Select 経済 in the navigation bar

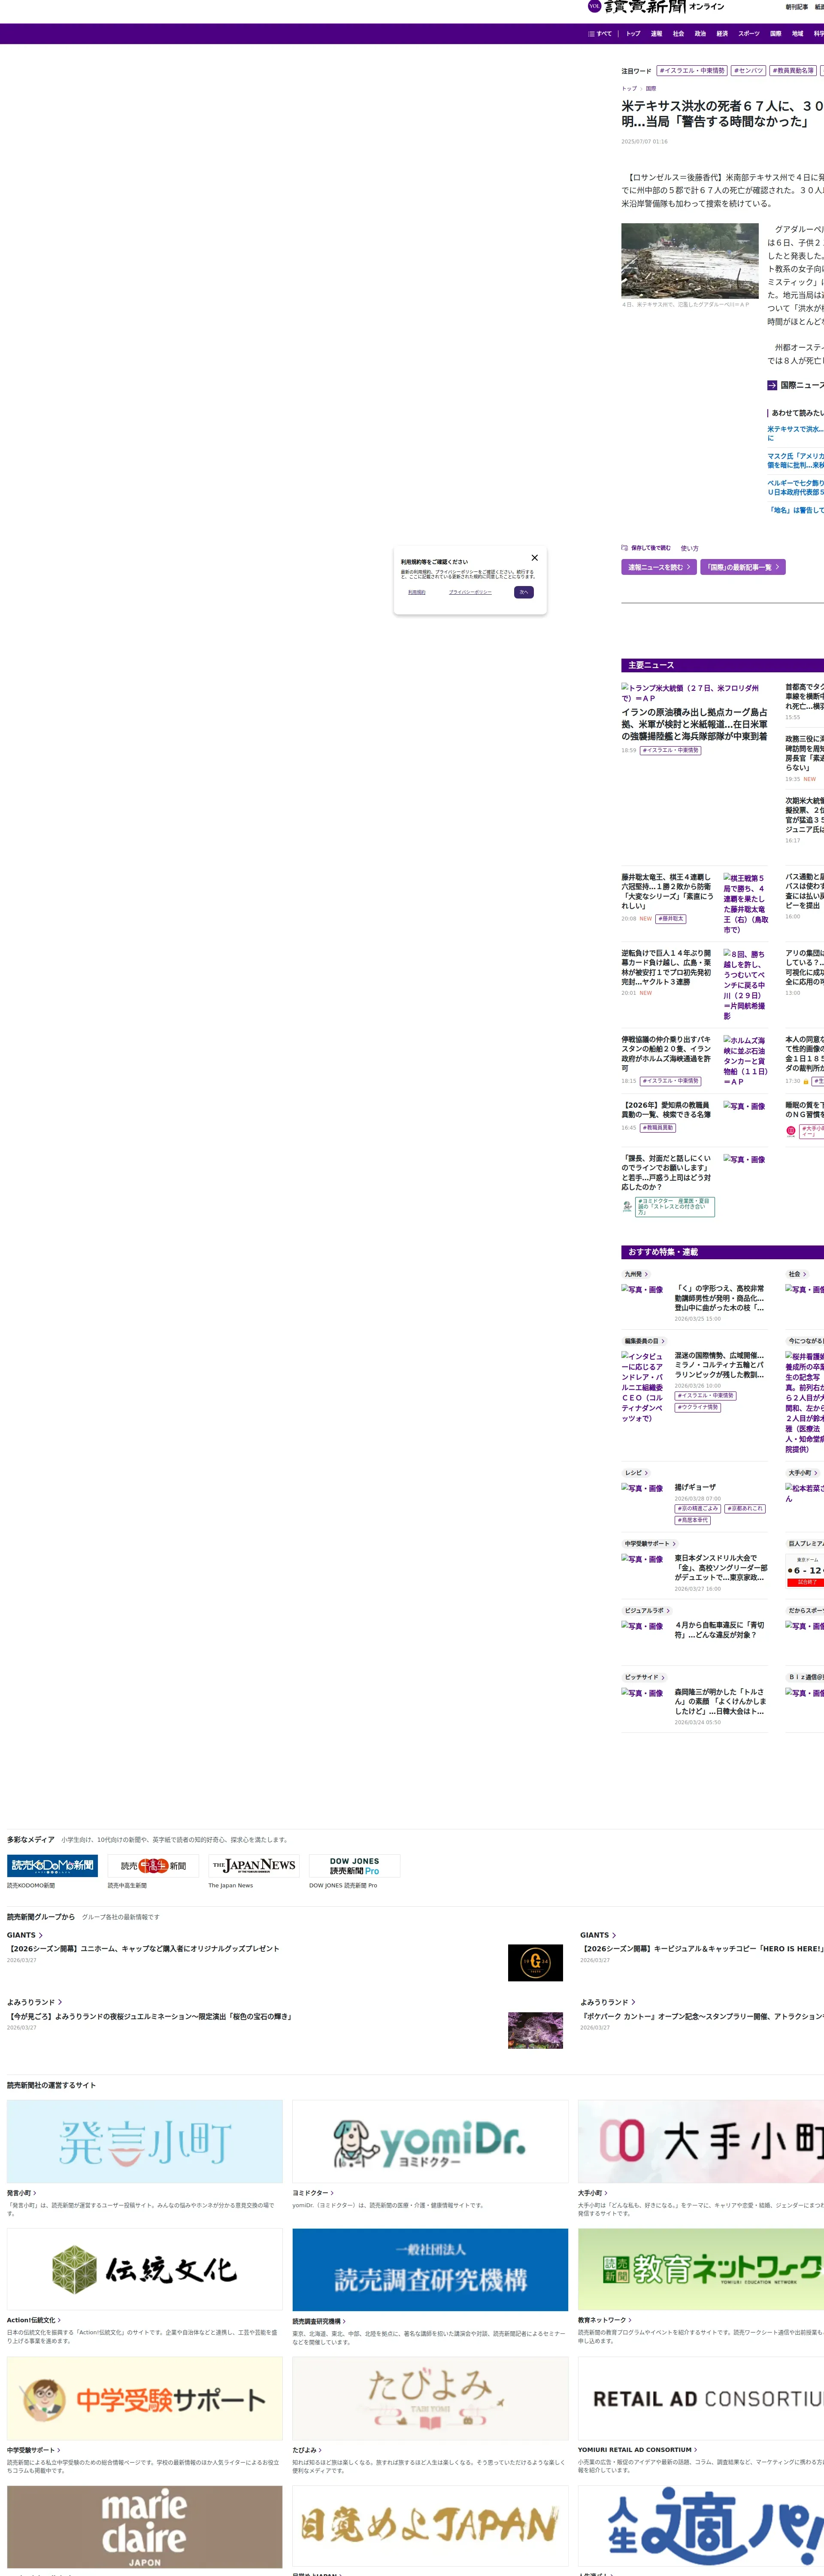click(x=722, y=34)
